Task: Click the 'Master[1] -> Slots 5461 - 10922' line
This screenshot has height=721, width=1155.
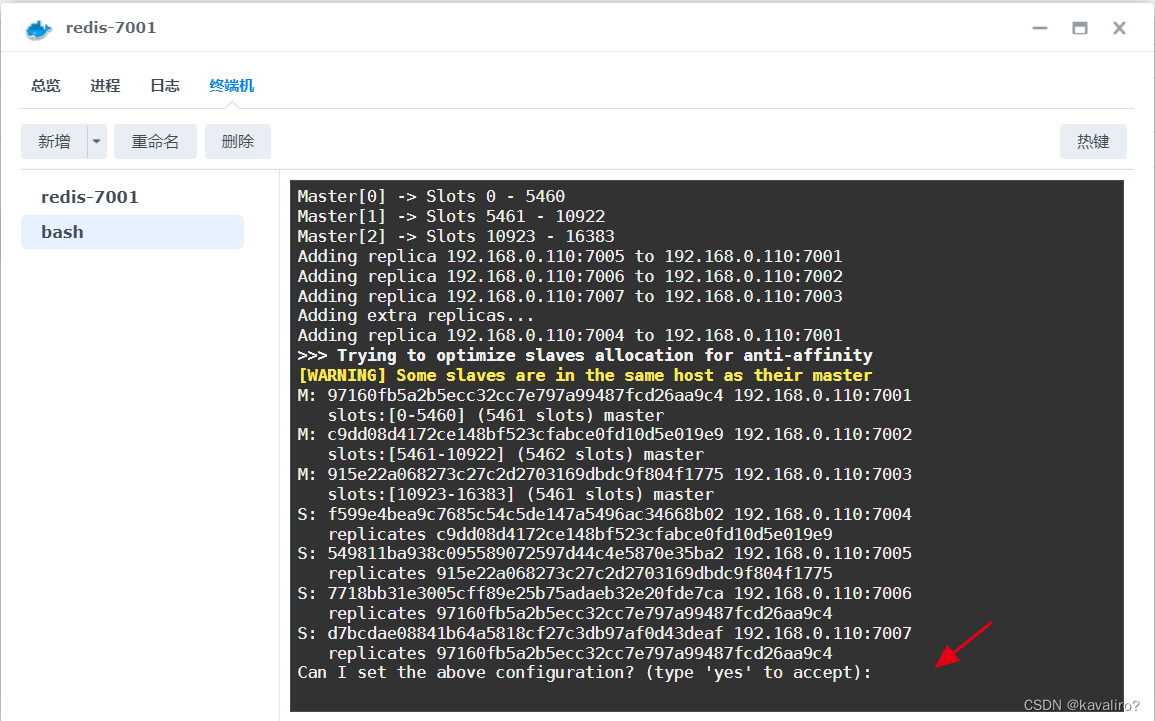Action: coord(451,217)
